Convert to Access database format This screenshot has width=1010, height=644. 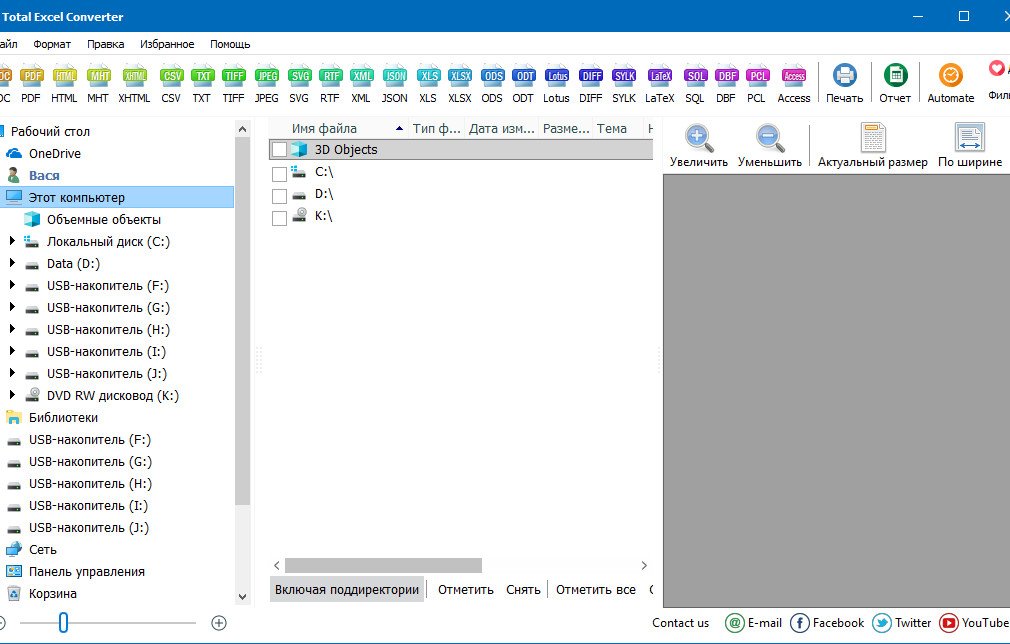coord(794,84)
